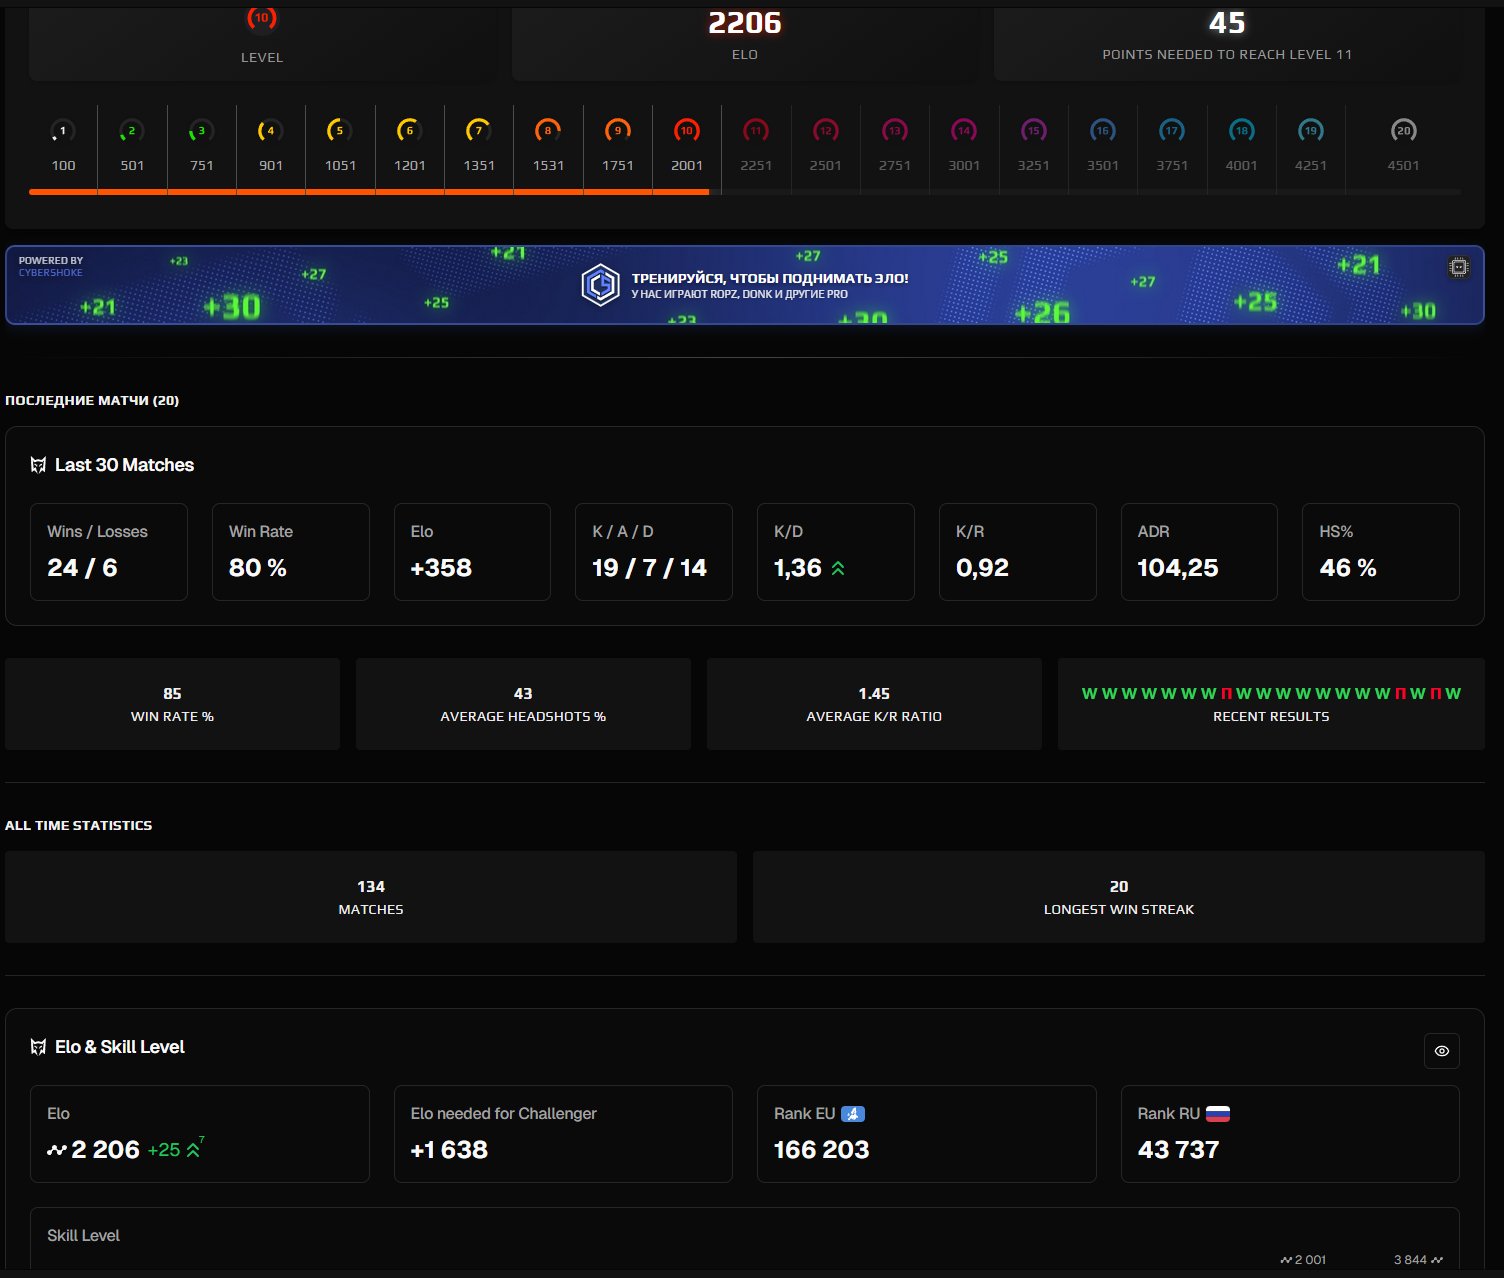Select the level 10 badge above LEVEL label
This screenshot has height=1278, width=1504.
click(x=262, y=17)
